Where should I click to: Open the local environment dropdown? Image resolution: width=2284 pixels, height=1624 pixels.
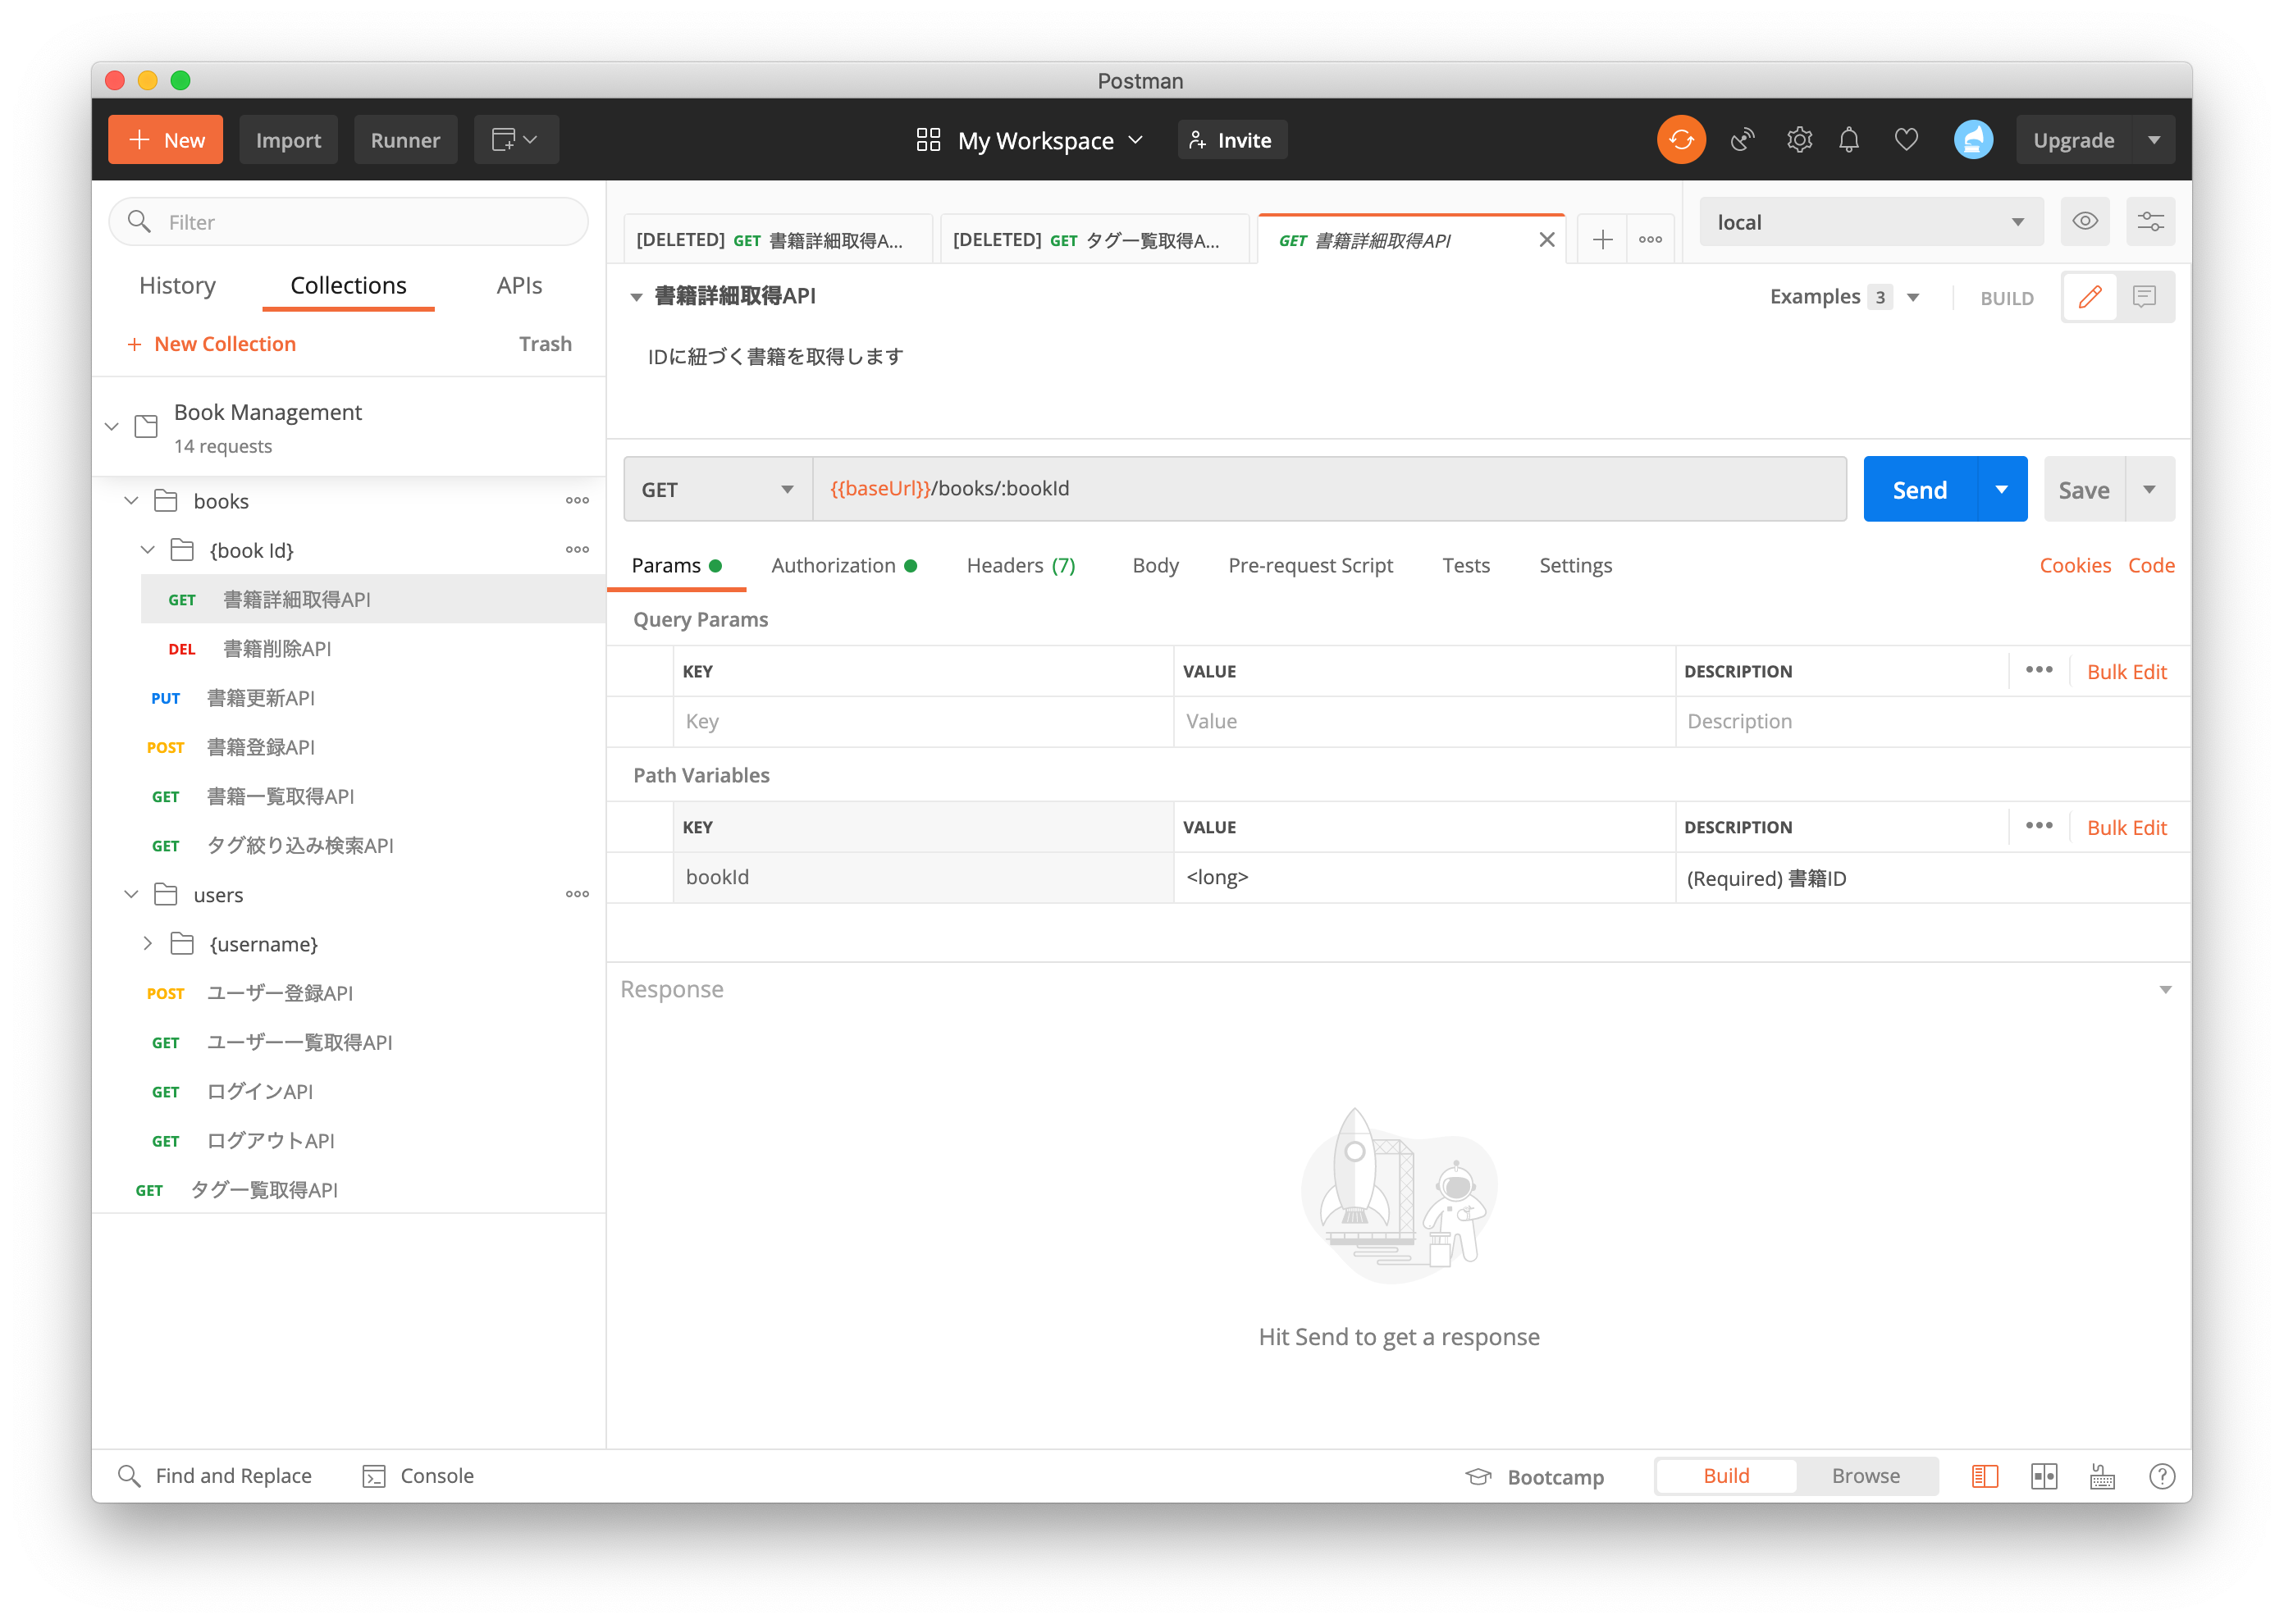[x=1871, y=221]
